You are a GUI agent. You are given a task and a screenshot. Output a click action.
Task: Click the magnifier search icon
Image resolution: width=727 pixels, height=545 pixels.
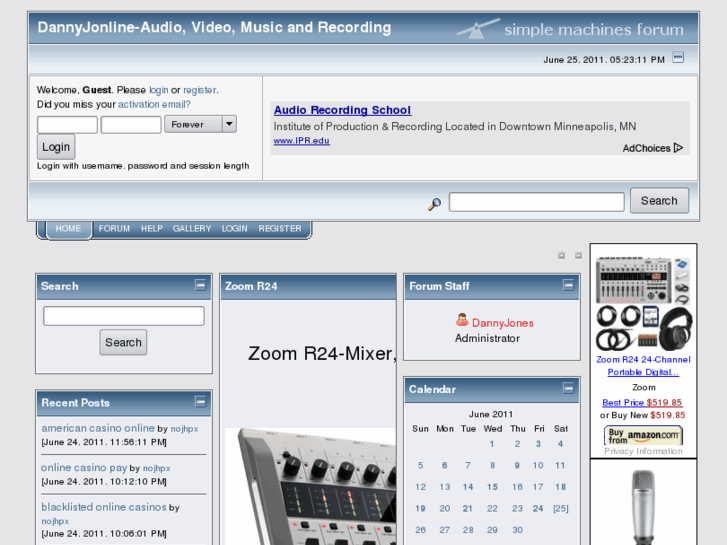coord(434,204)
